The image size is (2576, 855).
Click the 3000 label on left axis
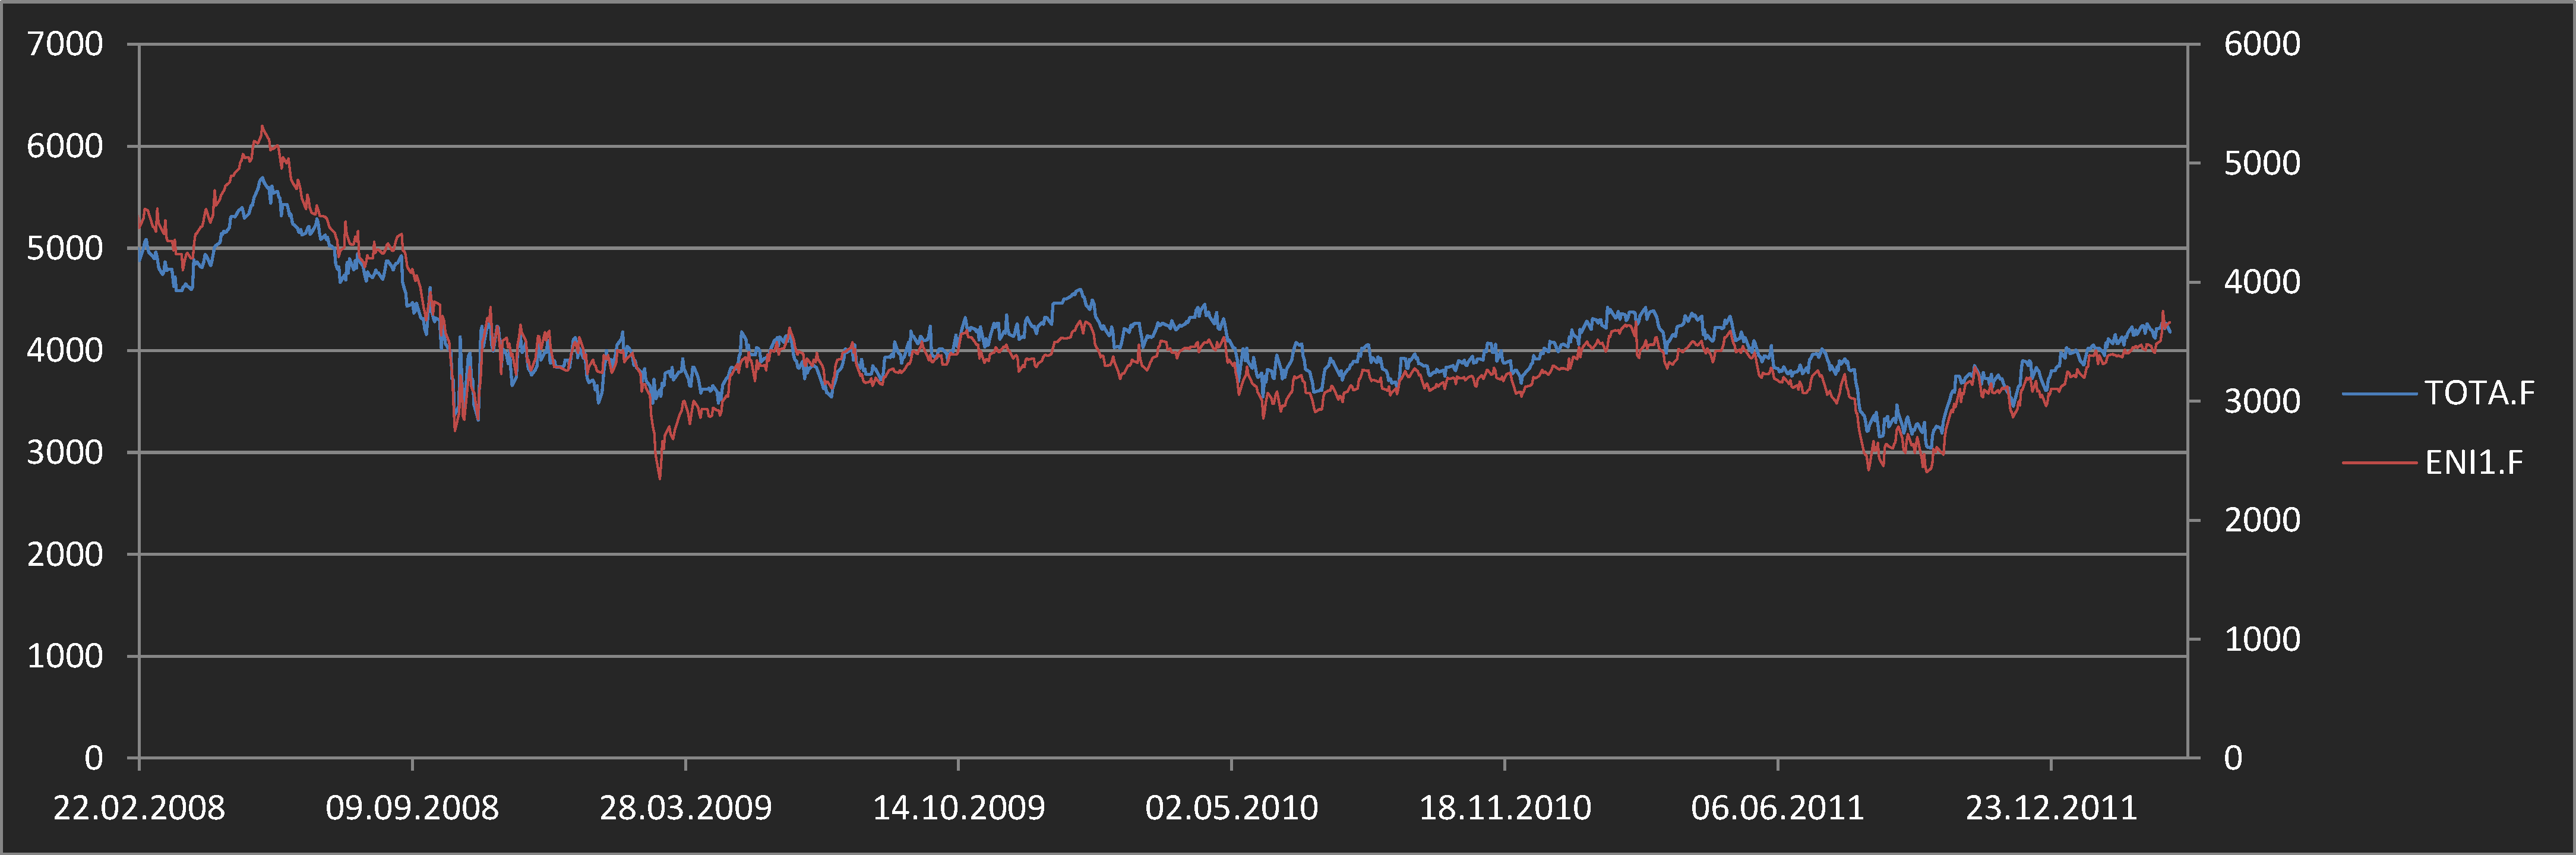point(65,452)
